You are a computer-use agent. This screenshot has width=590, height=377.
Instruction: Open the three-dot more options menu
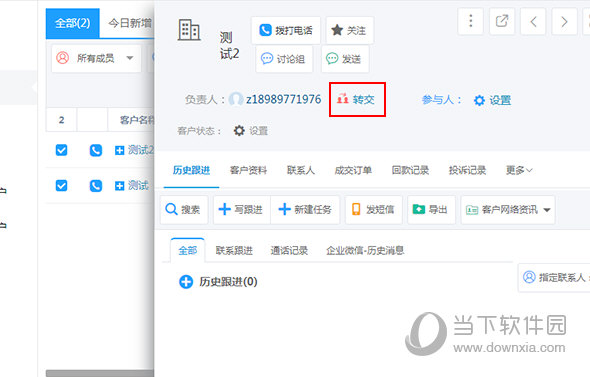[471, 21]
